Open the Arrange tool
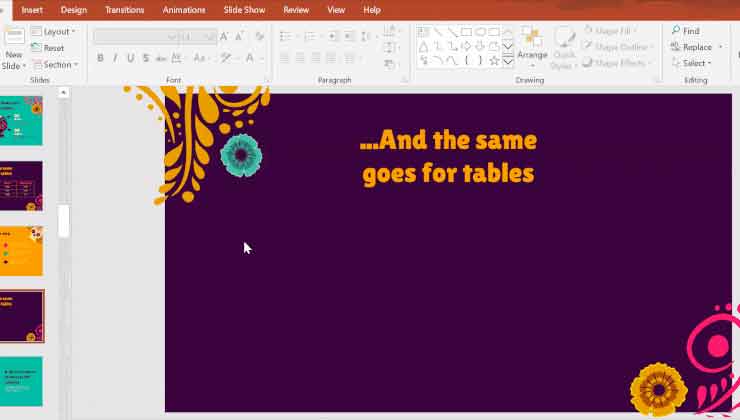This screenshot has width=740, height=420. 532,46
